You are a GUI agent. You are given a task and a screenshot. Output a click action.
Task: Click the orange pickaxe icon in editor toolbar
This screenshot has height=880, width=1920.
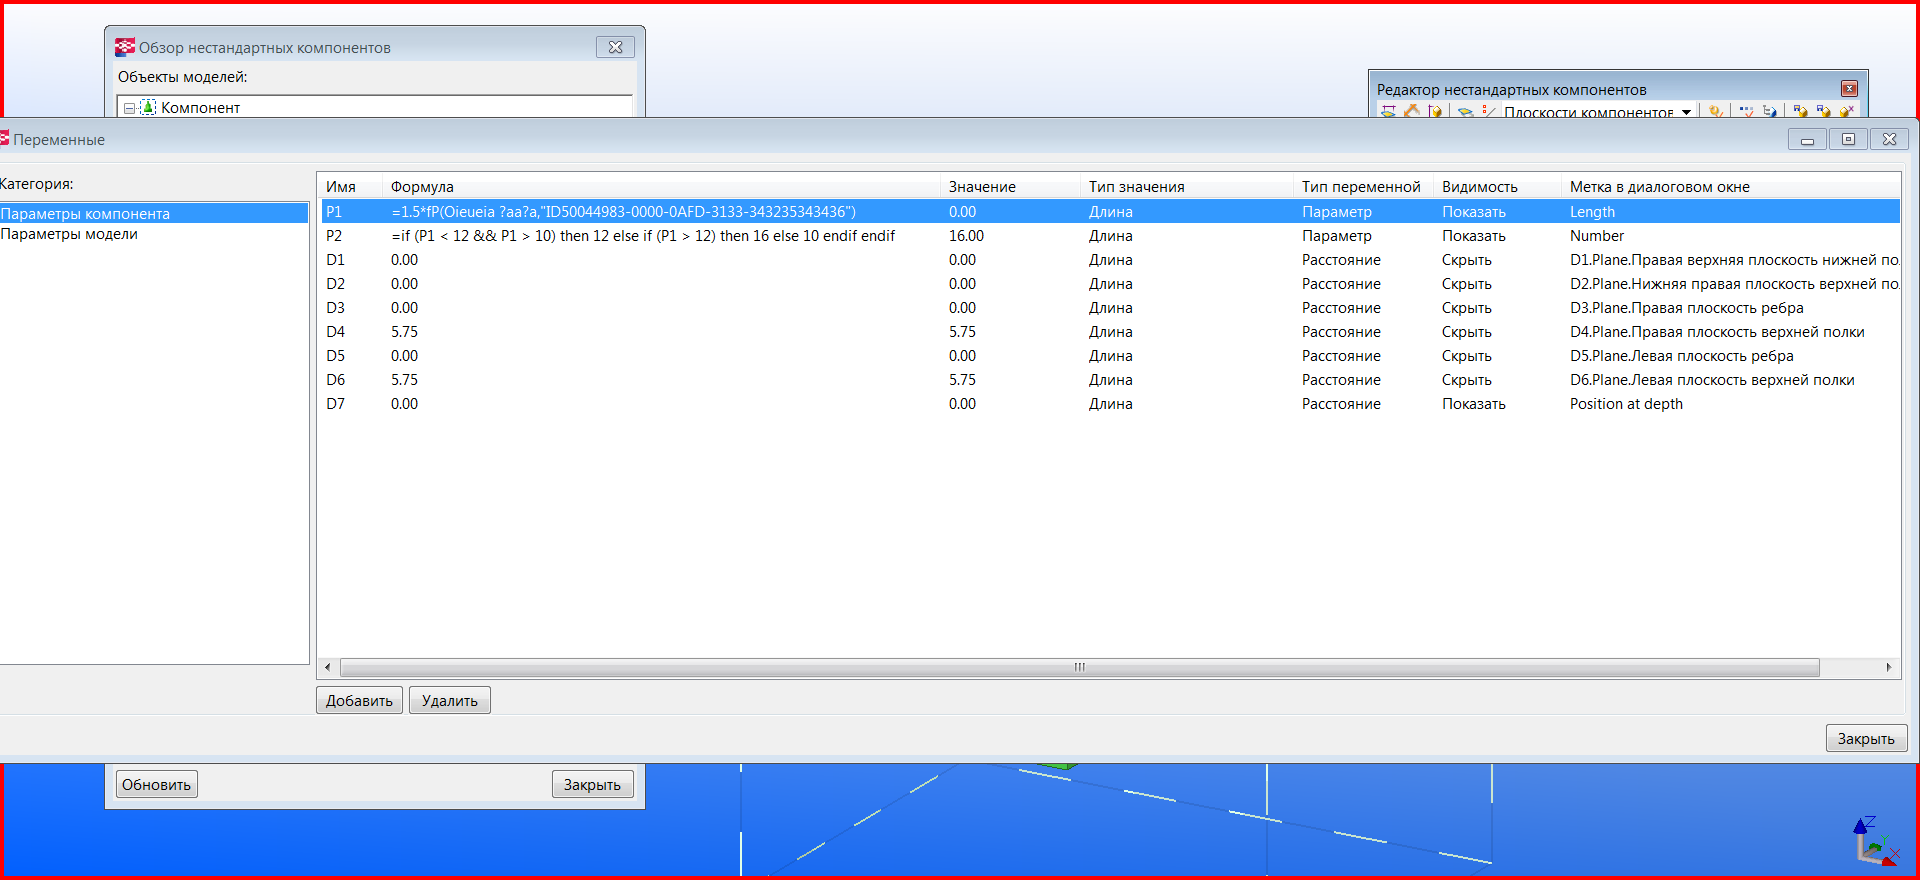[x=1412, y=111]
